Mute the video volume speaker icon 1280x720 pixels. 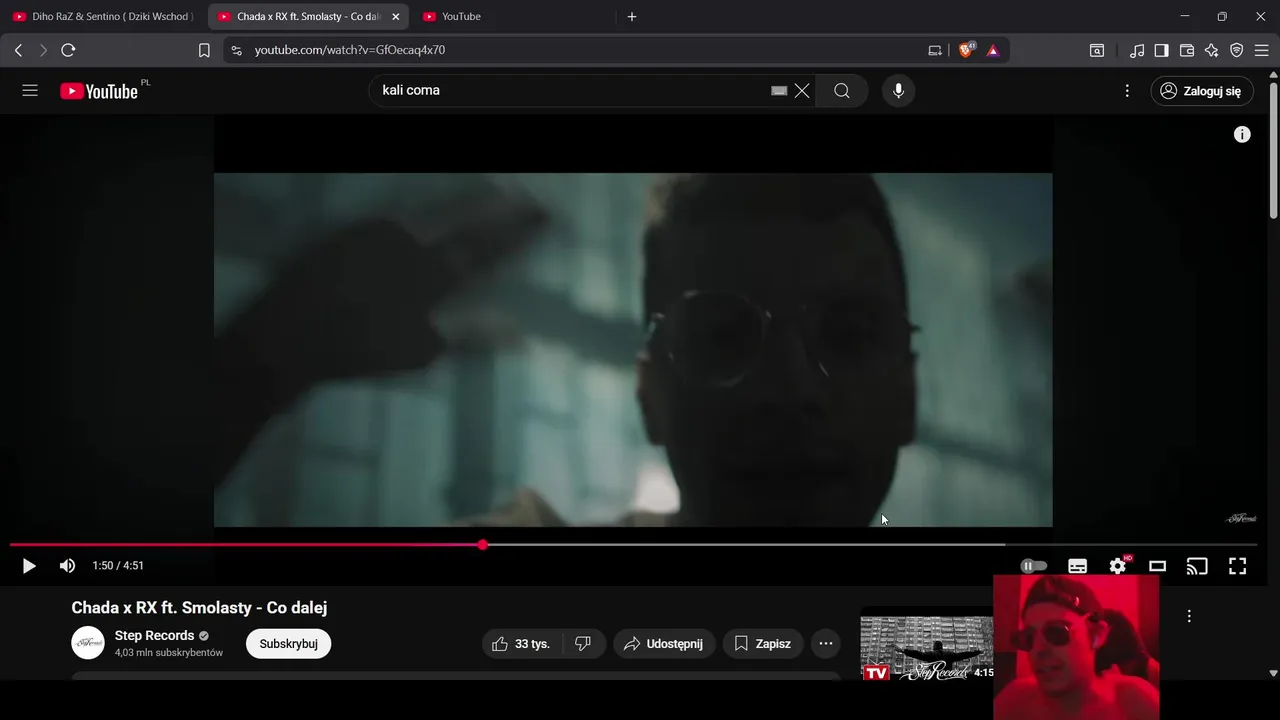coord(67,566)
